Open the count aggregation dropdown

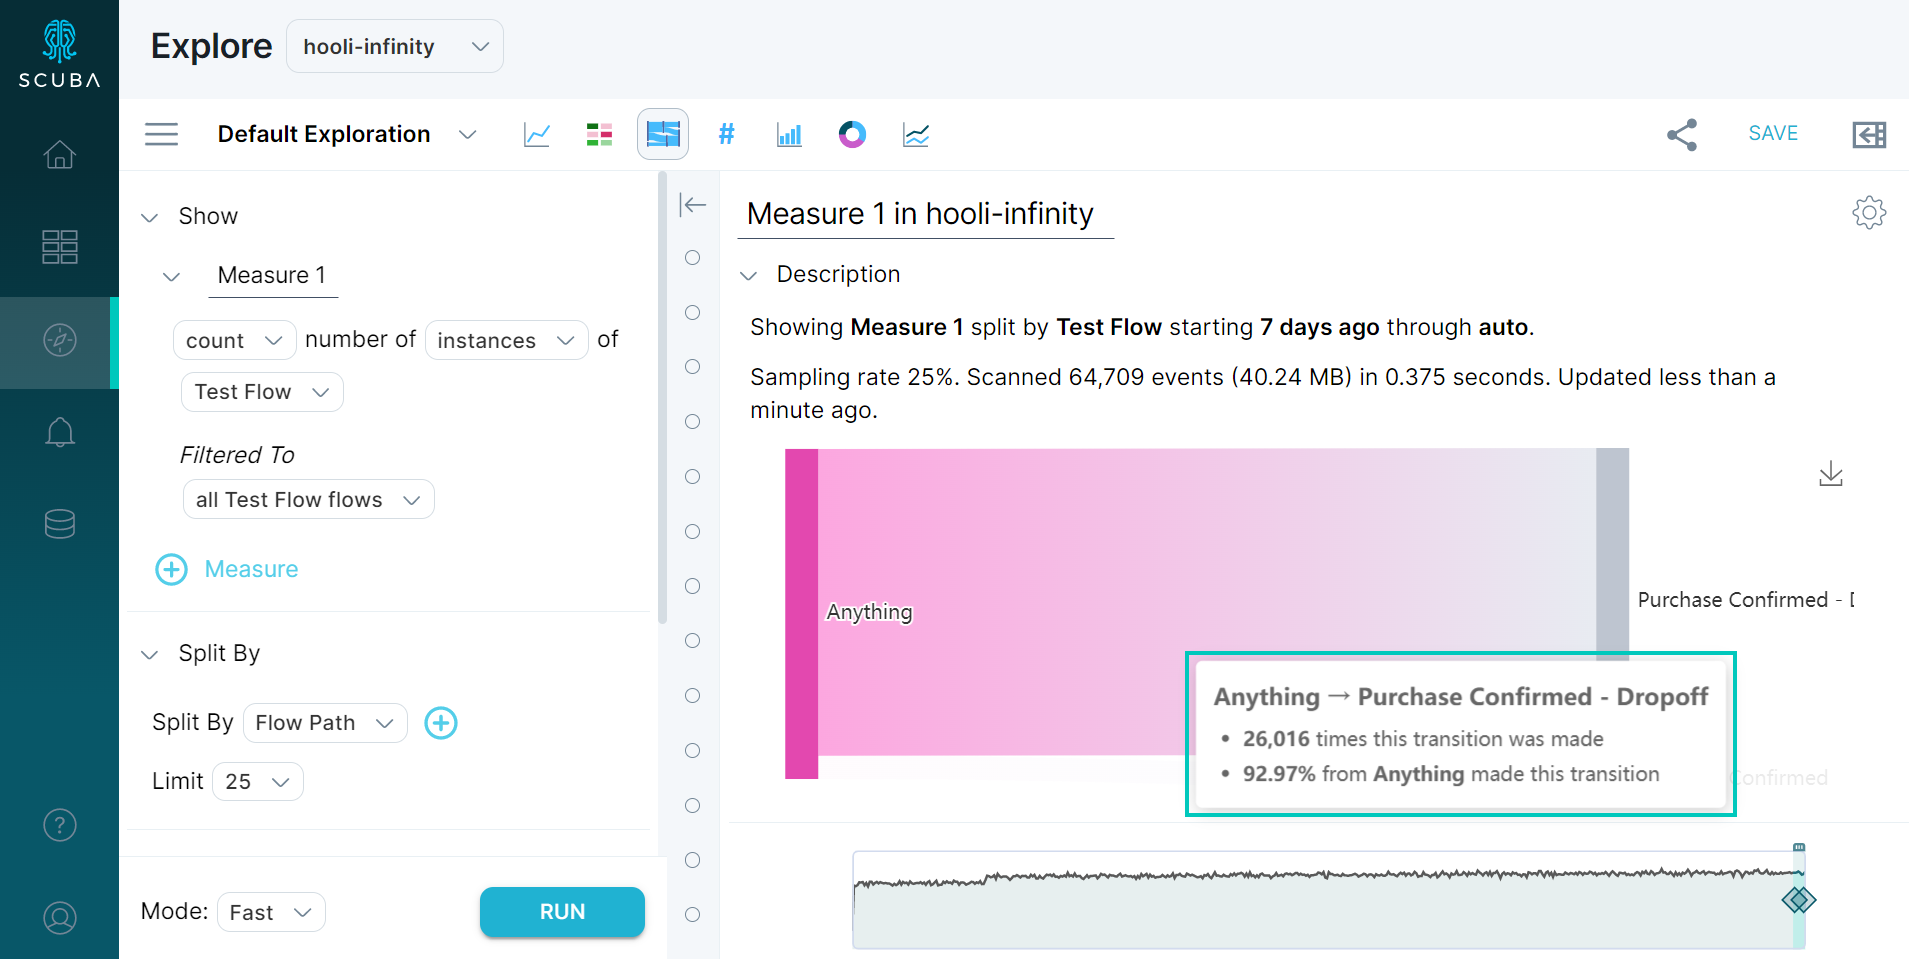[234, 340]
